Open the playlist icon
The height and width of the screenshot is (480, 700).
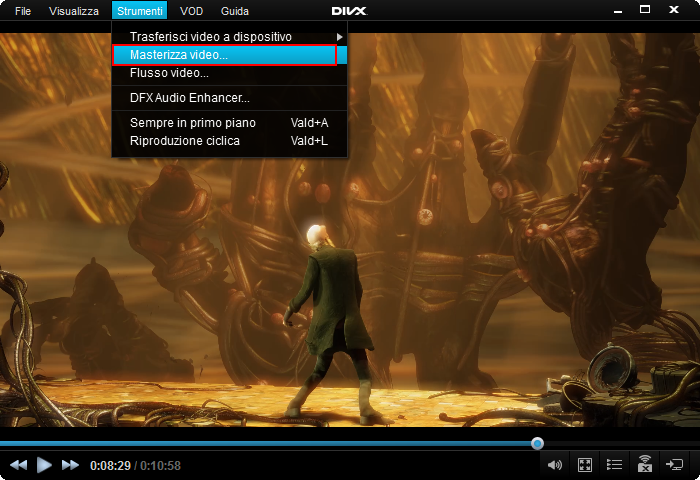coord(614,465)
